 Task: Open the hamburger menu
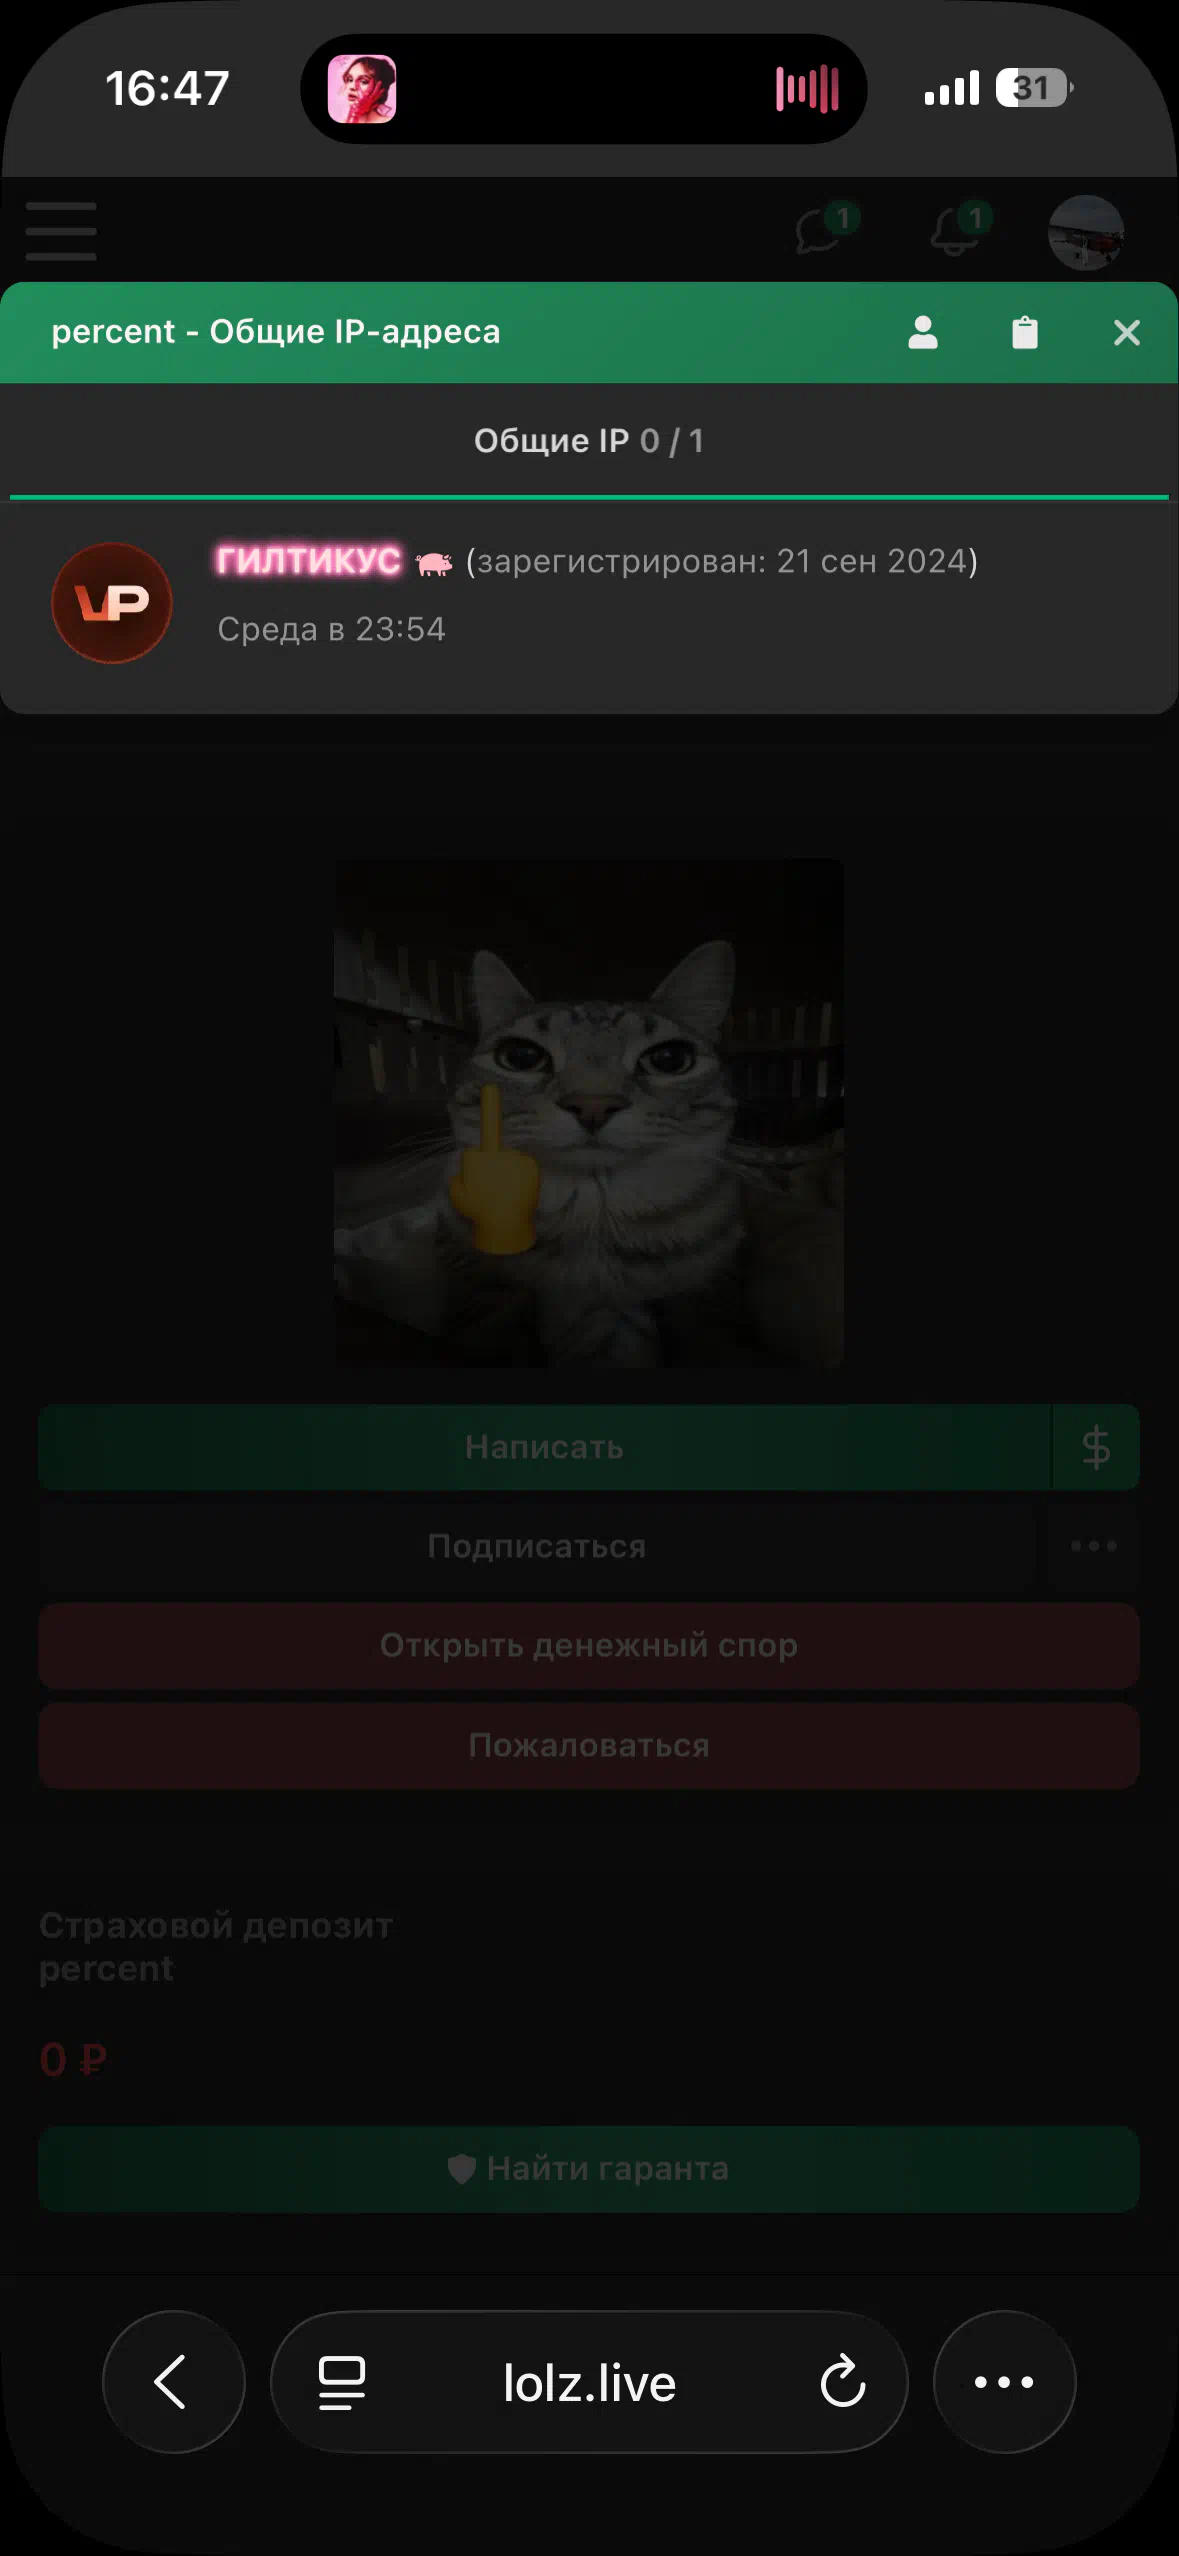pyautogui.click(x=61, y=231)
